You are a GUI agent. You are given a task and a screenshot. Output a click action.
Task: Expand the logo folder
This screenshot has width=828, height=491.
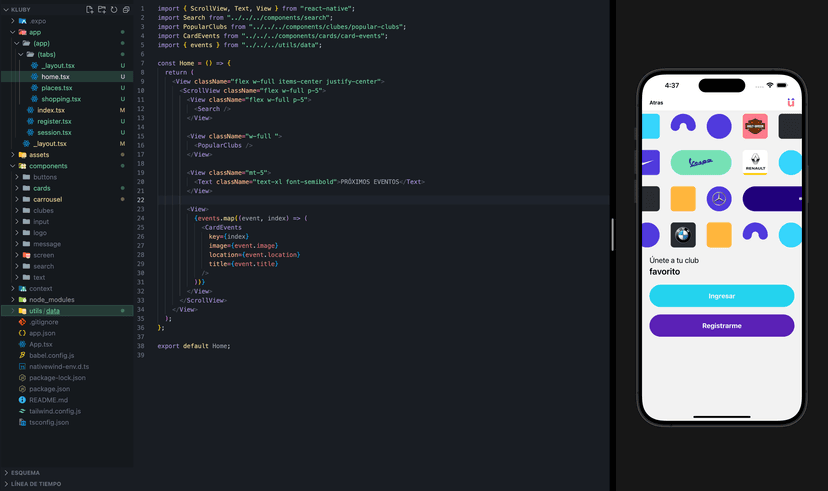(17, 232)
